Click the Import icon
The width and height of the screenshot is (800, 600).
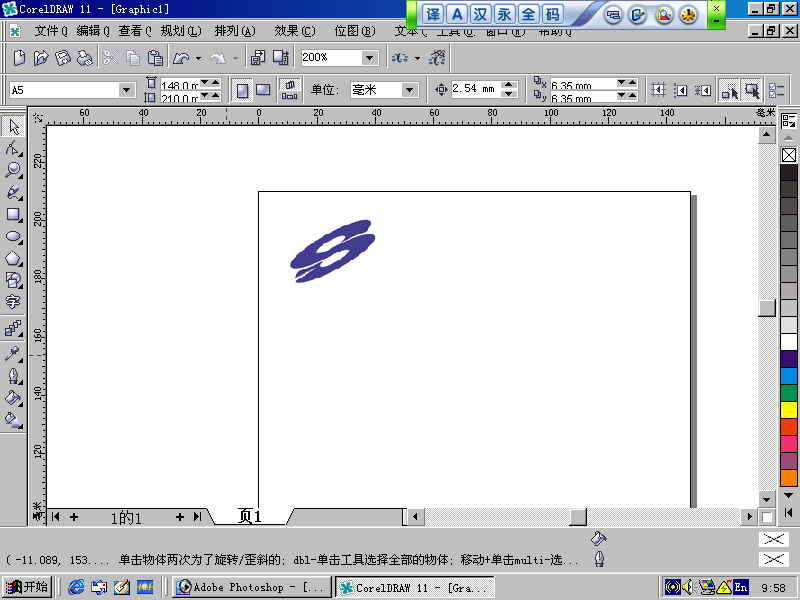pos(258,58)
